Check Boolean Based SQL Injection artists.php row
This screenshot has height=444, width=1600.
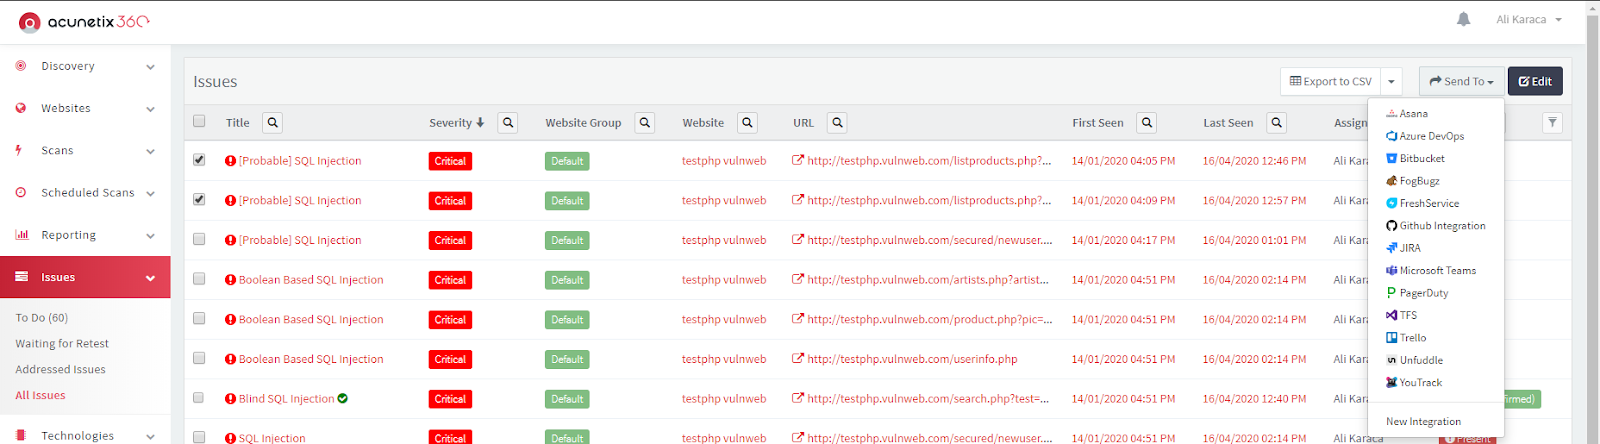199,279
